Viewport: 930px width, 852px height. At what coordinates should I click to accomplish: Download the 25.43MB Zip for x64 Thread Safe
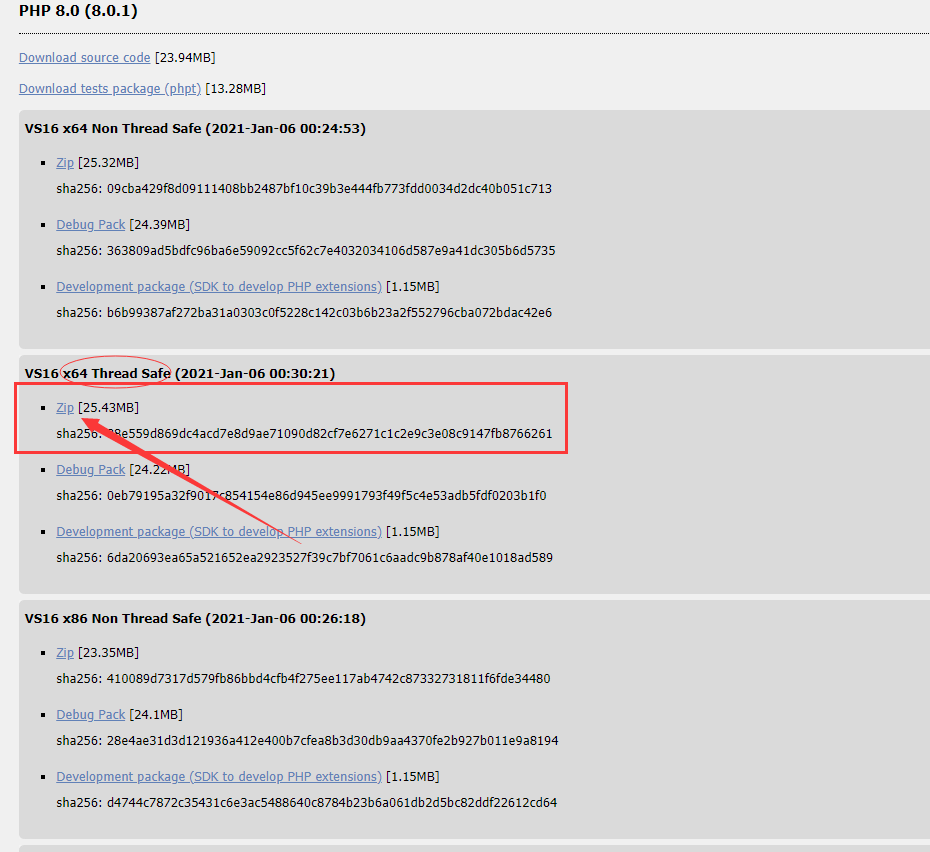65,408
